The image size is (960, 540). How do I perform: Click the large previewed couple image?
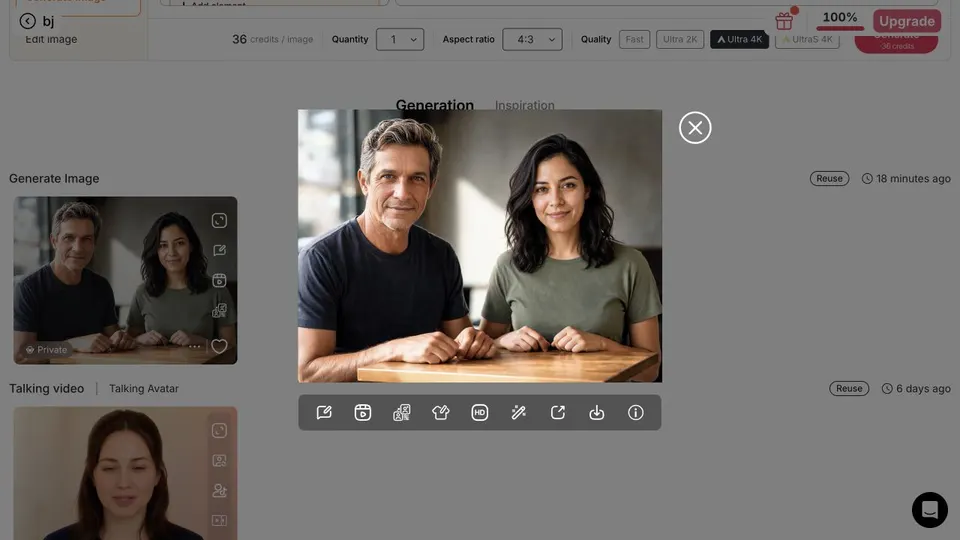[x=480, y=246]
